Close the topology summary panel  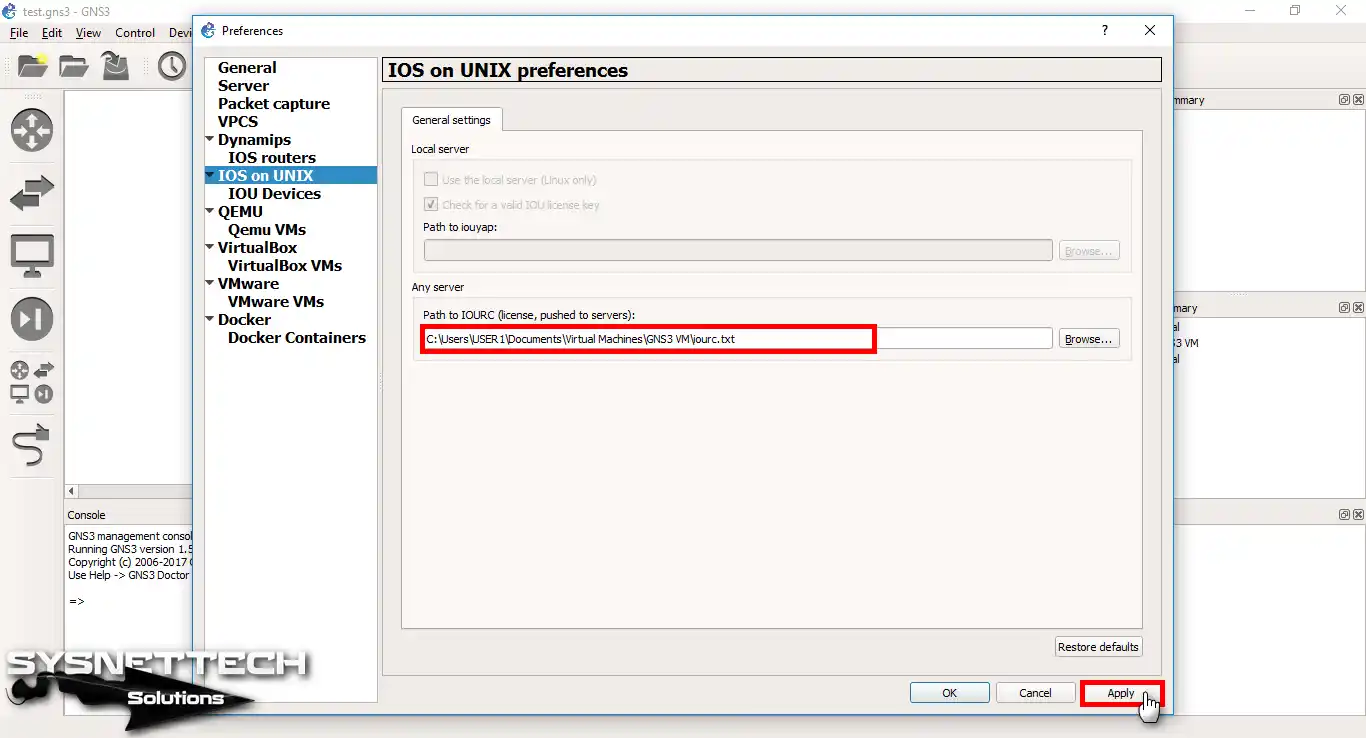coord(1358,100)
